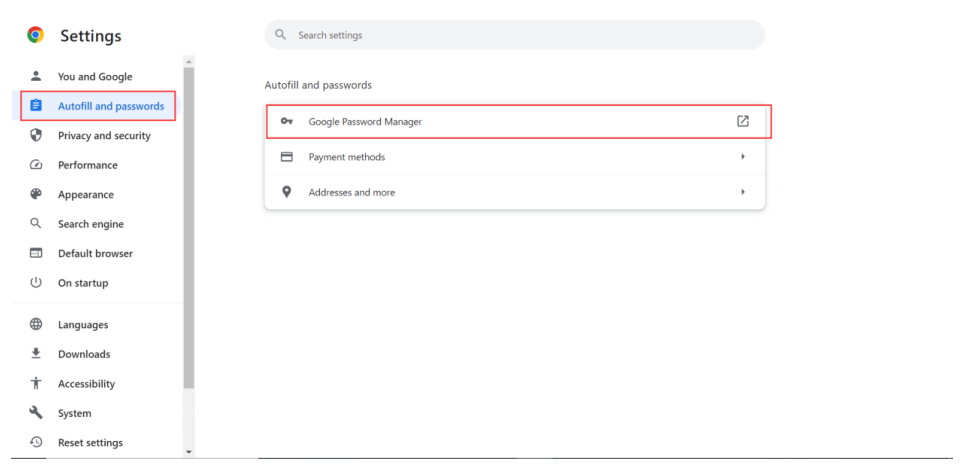Select Autofill and passwords in sidebar
Image resolution: width=960 pixels, height=464 pixels.
pos(110,106)
